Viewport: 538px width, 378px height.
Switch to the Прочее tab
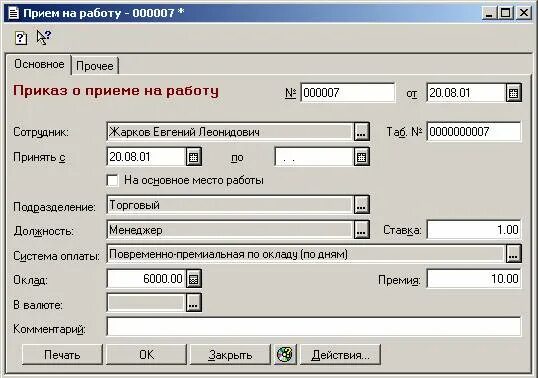pos(95,66)
